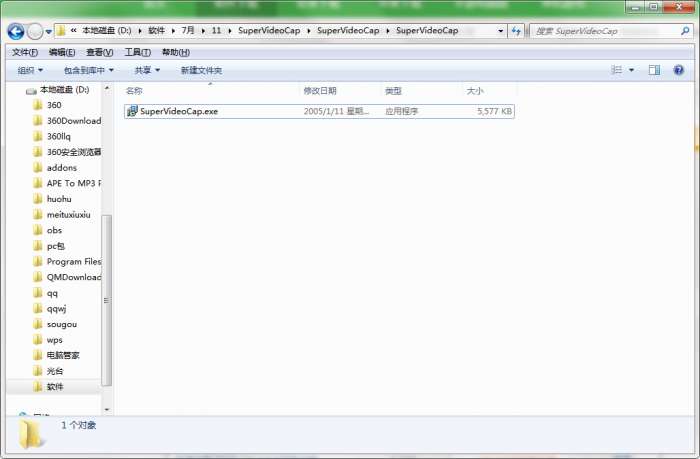Viewport: 700px width, 459px height.
Task: Click the qqwj folder icon
Action: coord(38,309)
